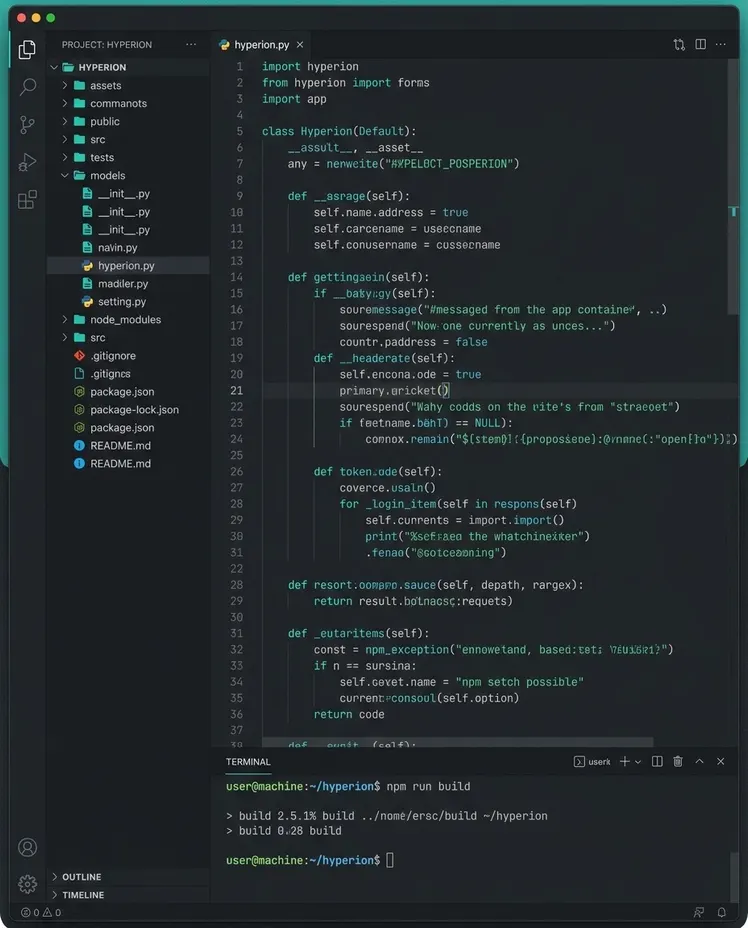Viewport: 748px width, 928px height.
Task: Open the Source Control view icon
Action: click(x=27, y=124)
